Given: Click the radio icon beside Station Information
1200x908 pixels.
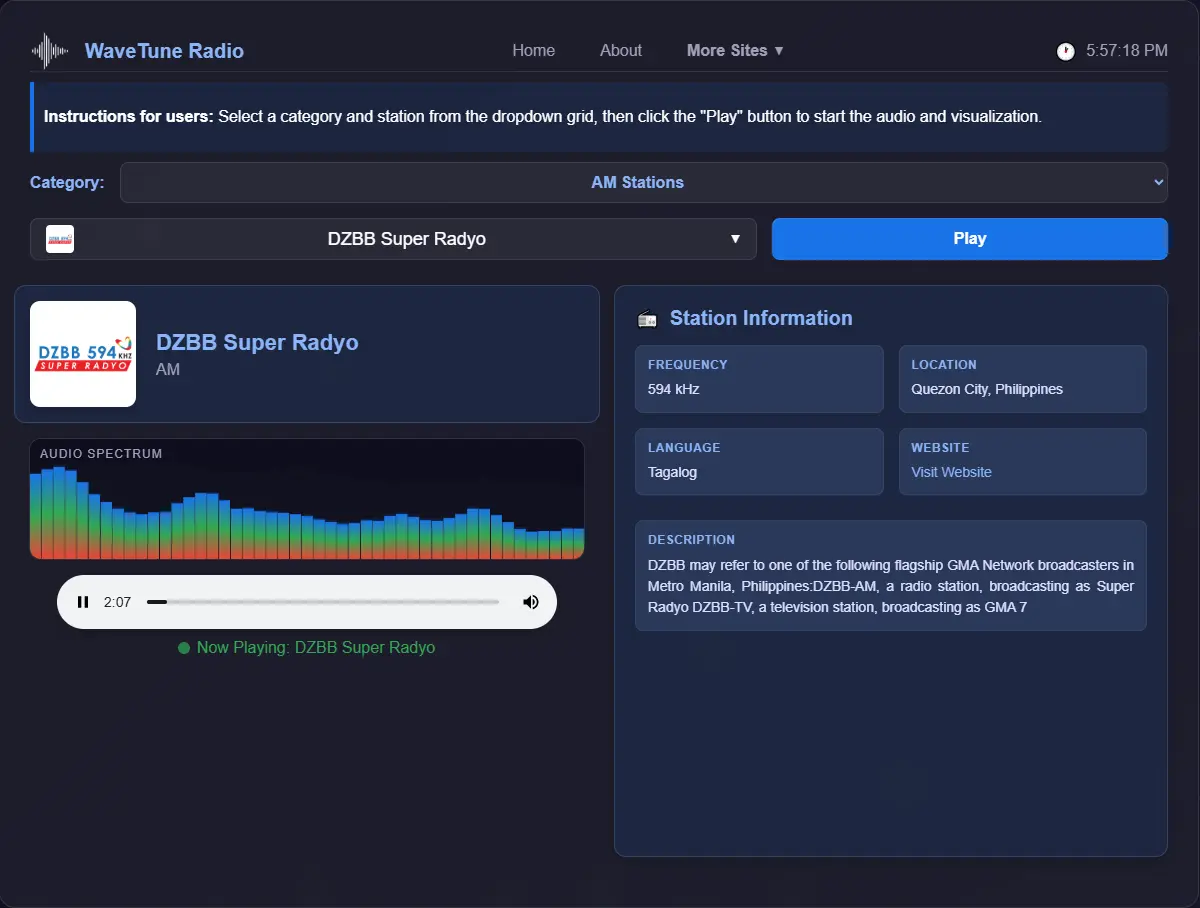Looking at the screenshot, I should pyautogui.click(x=648, y=319).
